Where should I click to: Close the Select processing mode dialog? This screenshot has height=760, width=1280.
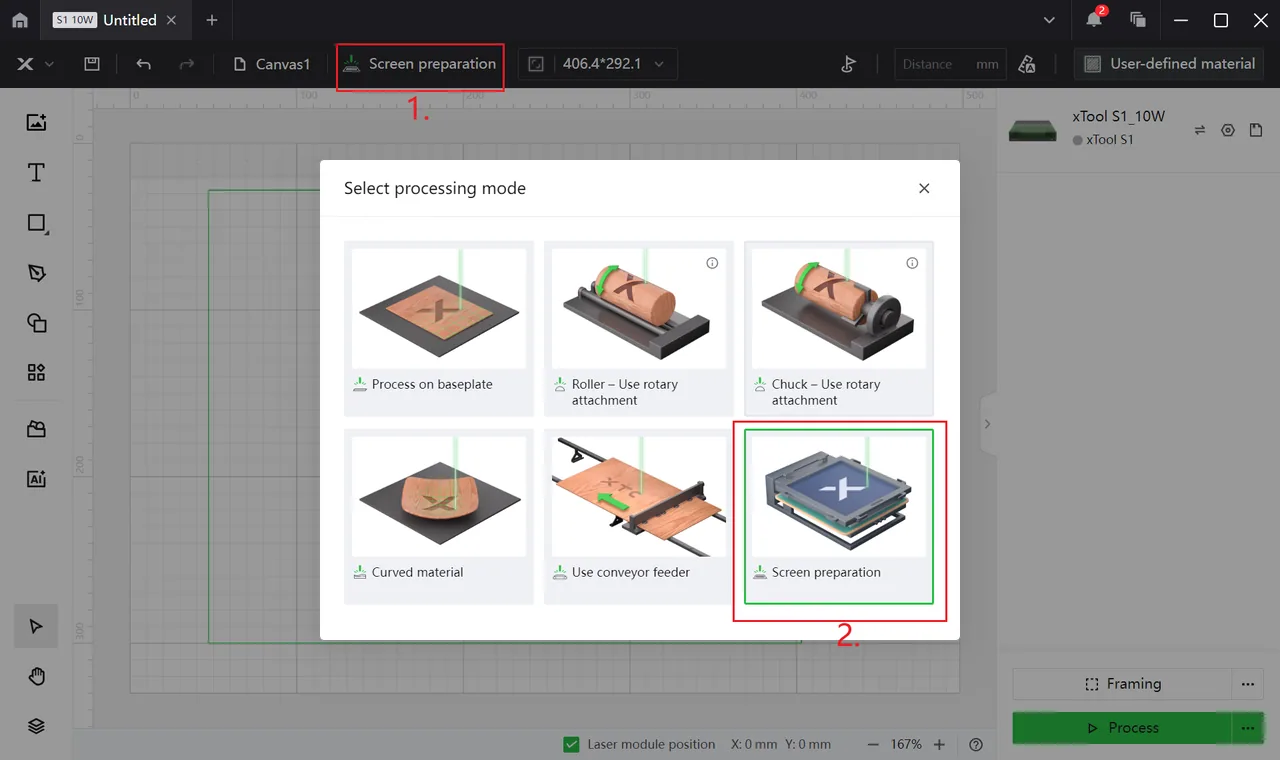pyautogui.click(x=924, y=188)
